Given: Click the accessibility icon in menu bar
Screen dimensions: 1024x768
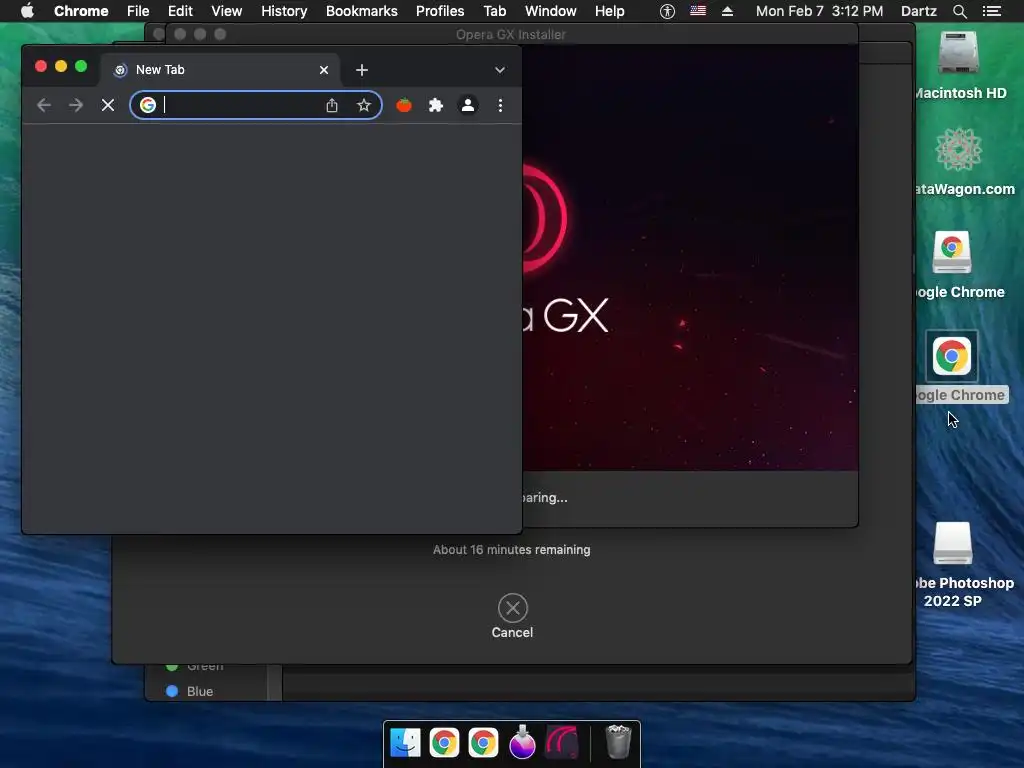Looking at the screenshot, I should tap(667, 11).
